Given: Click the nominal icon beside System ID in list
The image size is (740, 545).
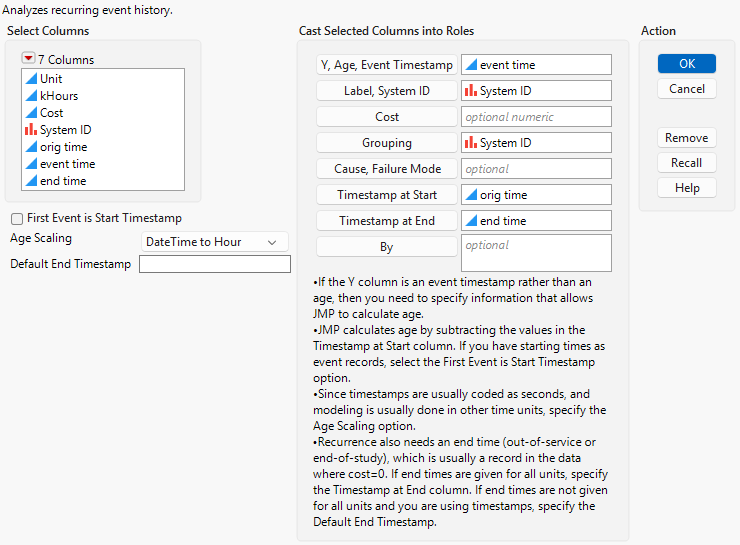Looking at the screenshot, I should click(x=31, y=130).
